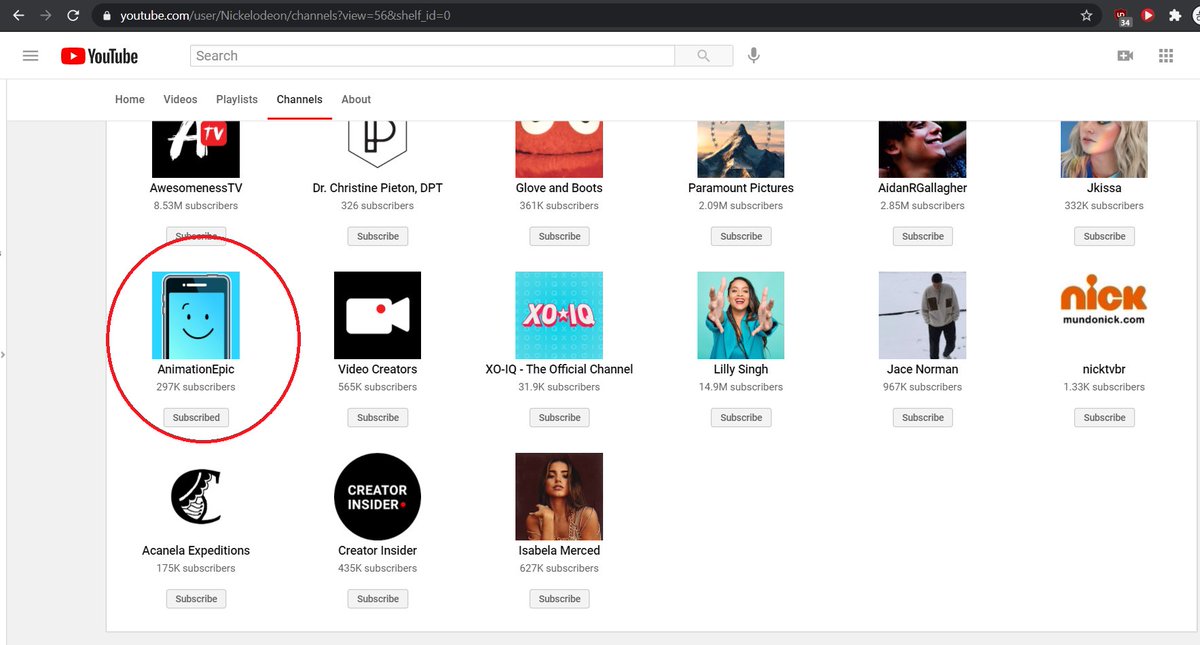Image resolution: width=1200 pixels, height=645 pixels.
Task: Open the AnimationEpic channel name link
Action: click(196, 369)
